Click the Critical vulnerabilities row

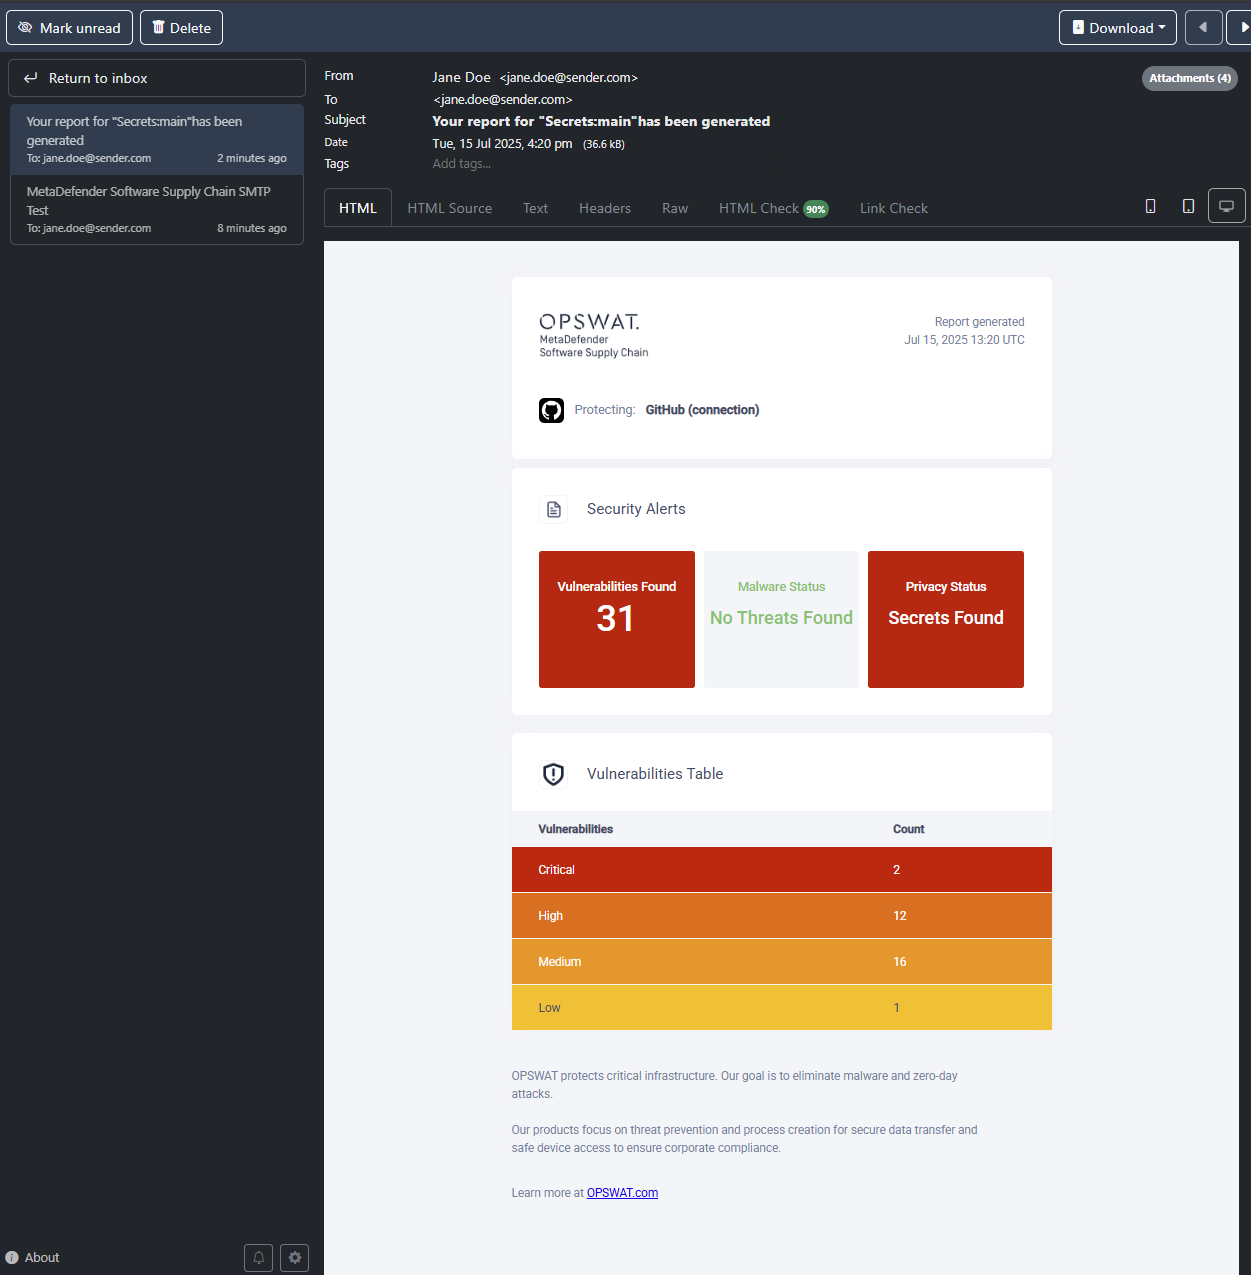tap(782, 870)
